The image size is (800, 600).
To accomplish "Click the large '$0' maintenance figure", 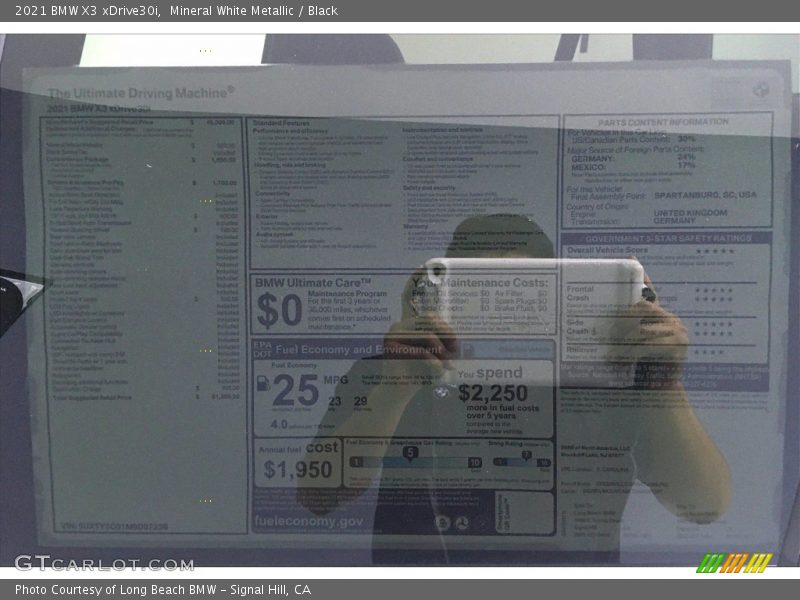I will (280, 310).
